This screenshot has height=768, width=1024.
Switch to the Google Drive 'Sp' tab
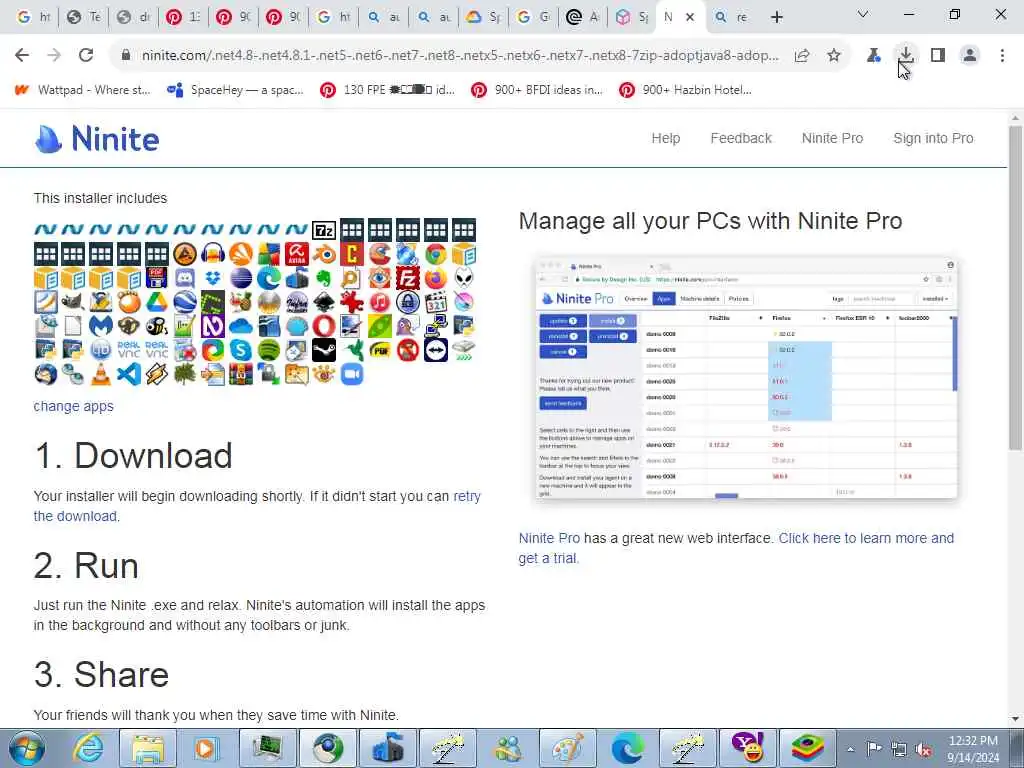[x=484, y=18]
